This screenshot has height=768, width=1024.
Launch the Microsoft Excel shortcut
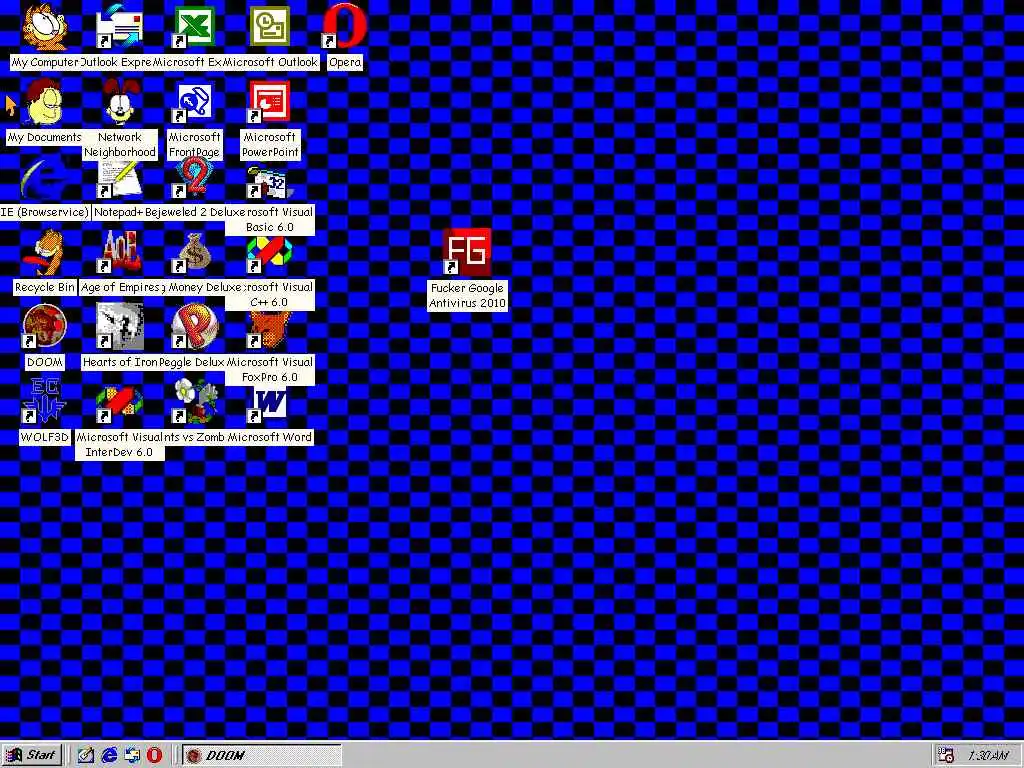click(194, 27)
